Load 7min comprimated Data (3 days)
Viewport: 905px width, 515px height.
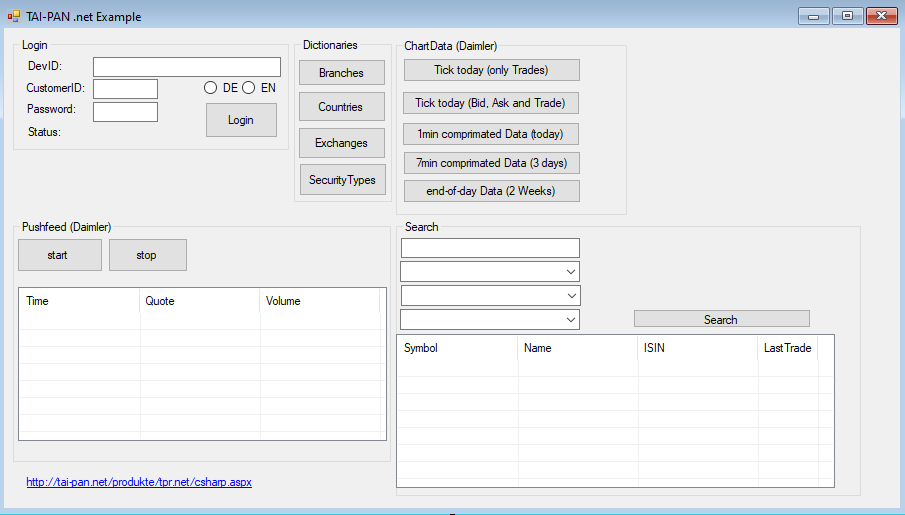[x=492, y=163]
